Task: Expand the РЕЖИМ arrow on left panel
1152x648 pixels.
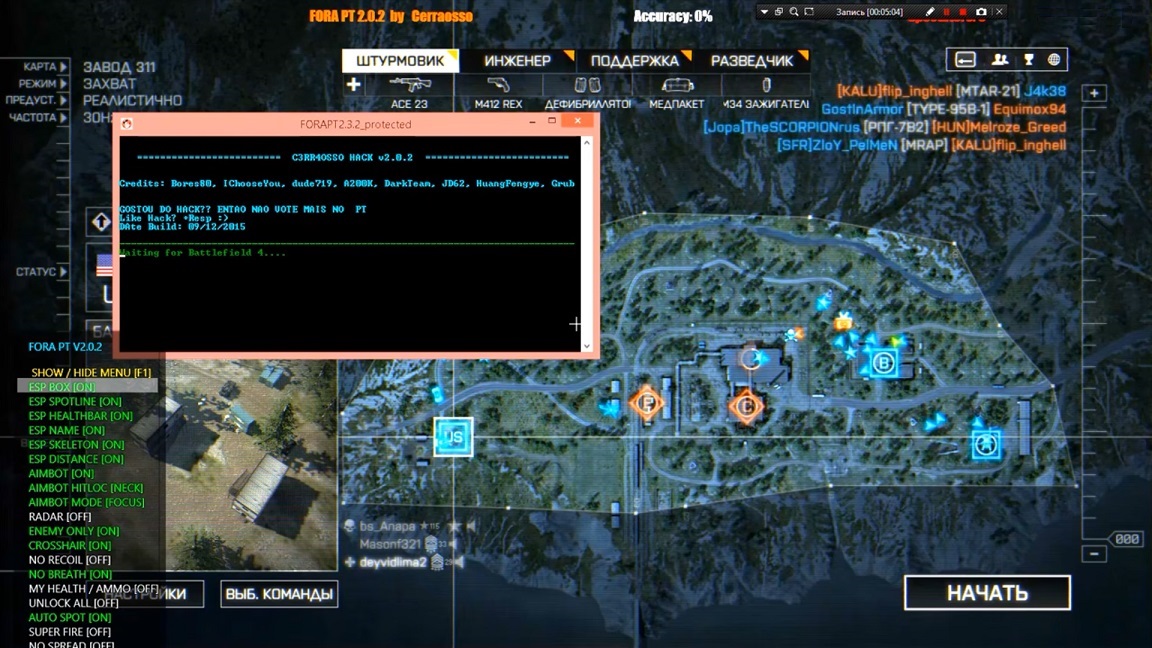Action: click(64, 84)
